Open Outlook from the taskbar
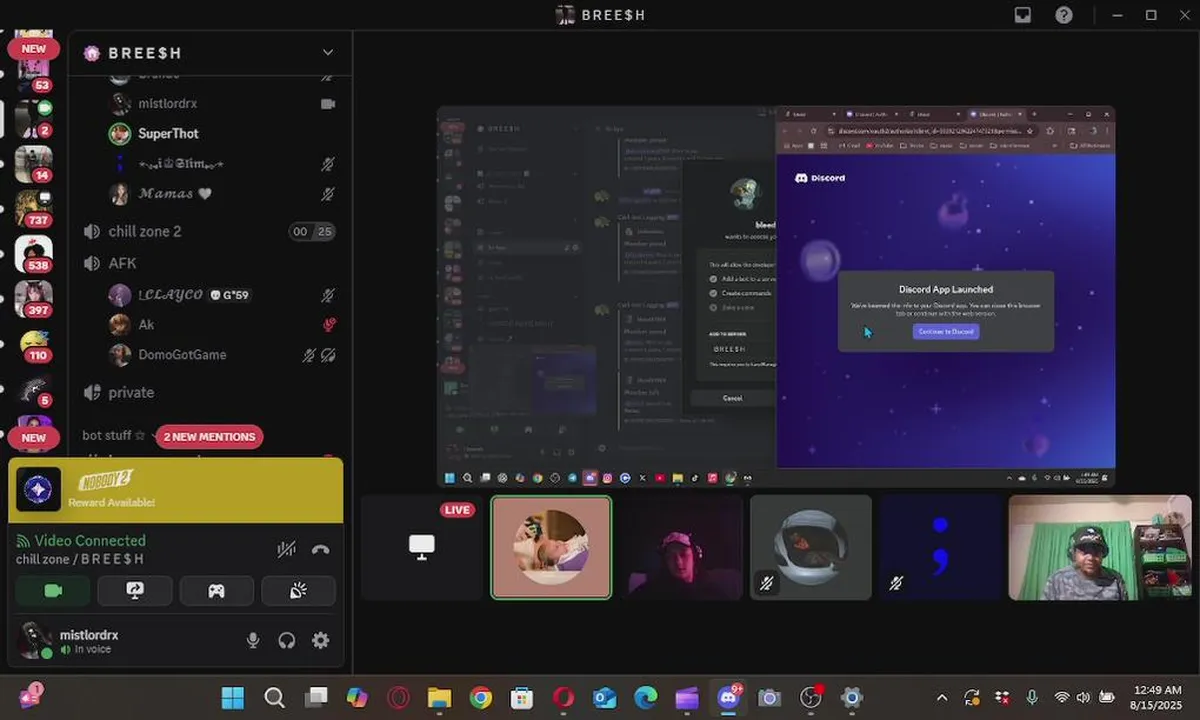 [605, 698]
